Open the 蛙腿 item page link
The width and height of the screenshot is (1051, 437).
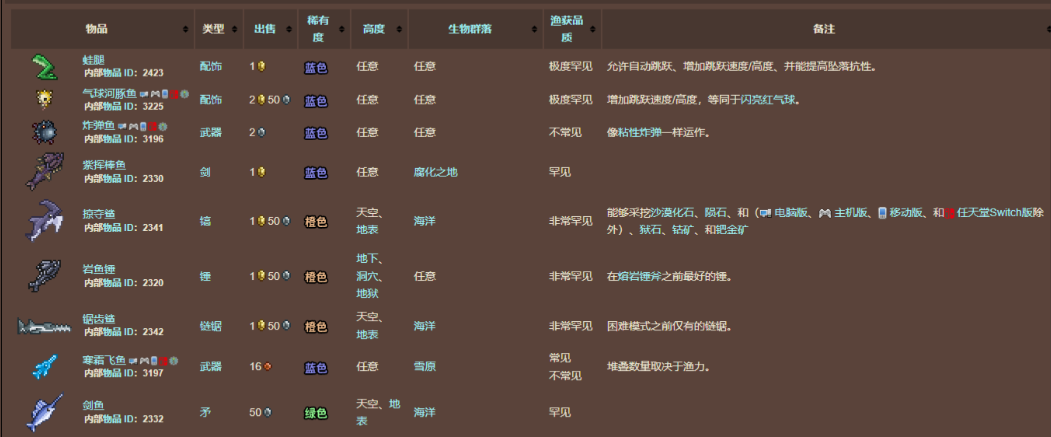tap(94, 60)
